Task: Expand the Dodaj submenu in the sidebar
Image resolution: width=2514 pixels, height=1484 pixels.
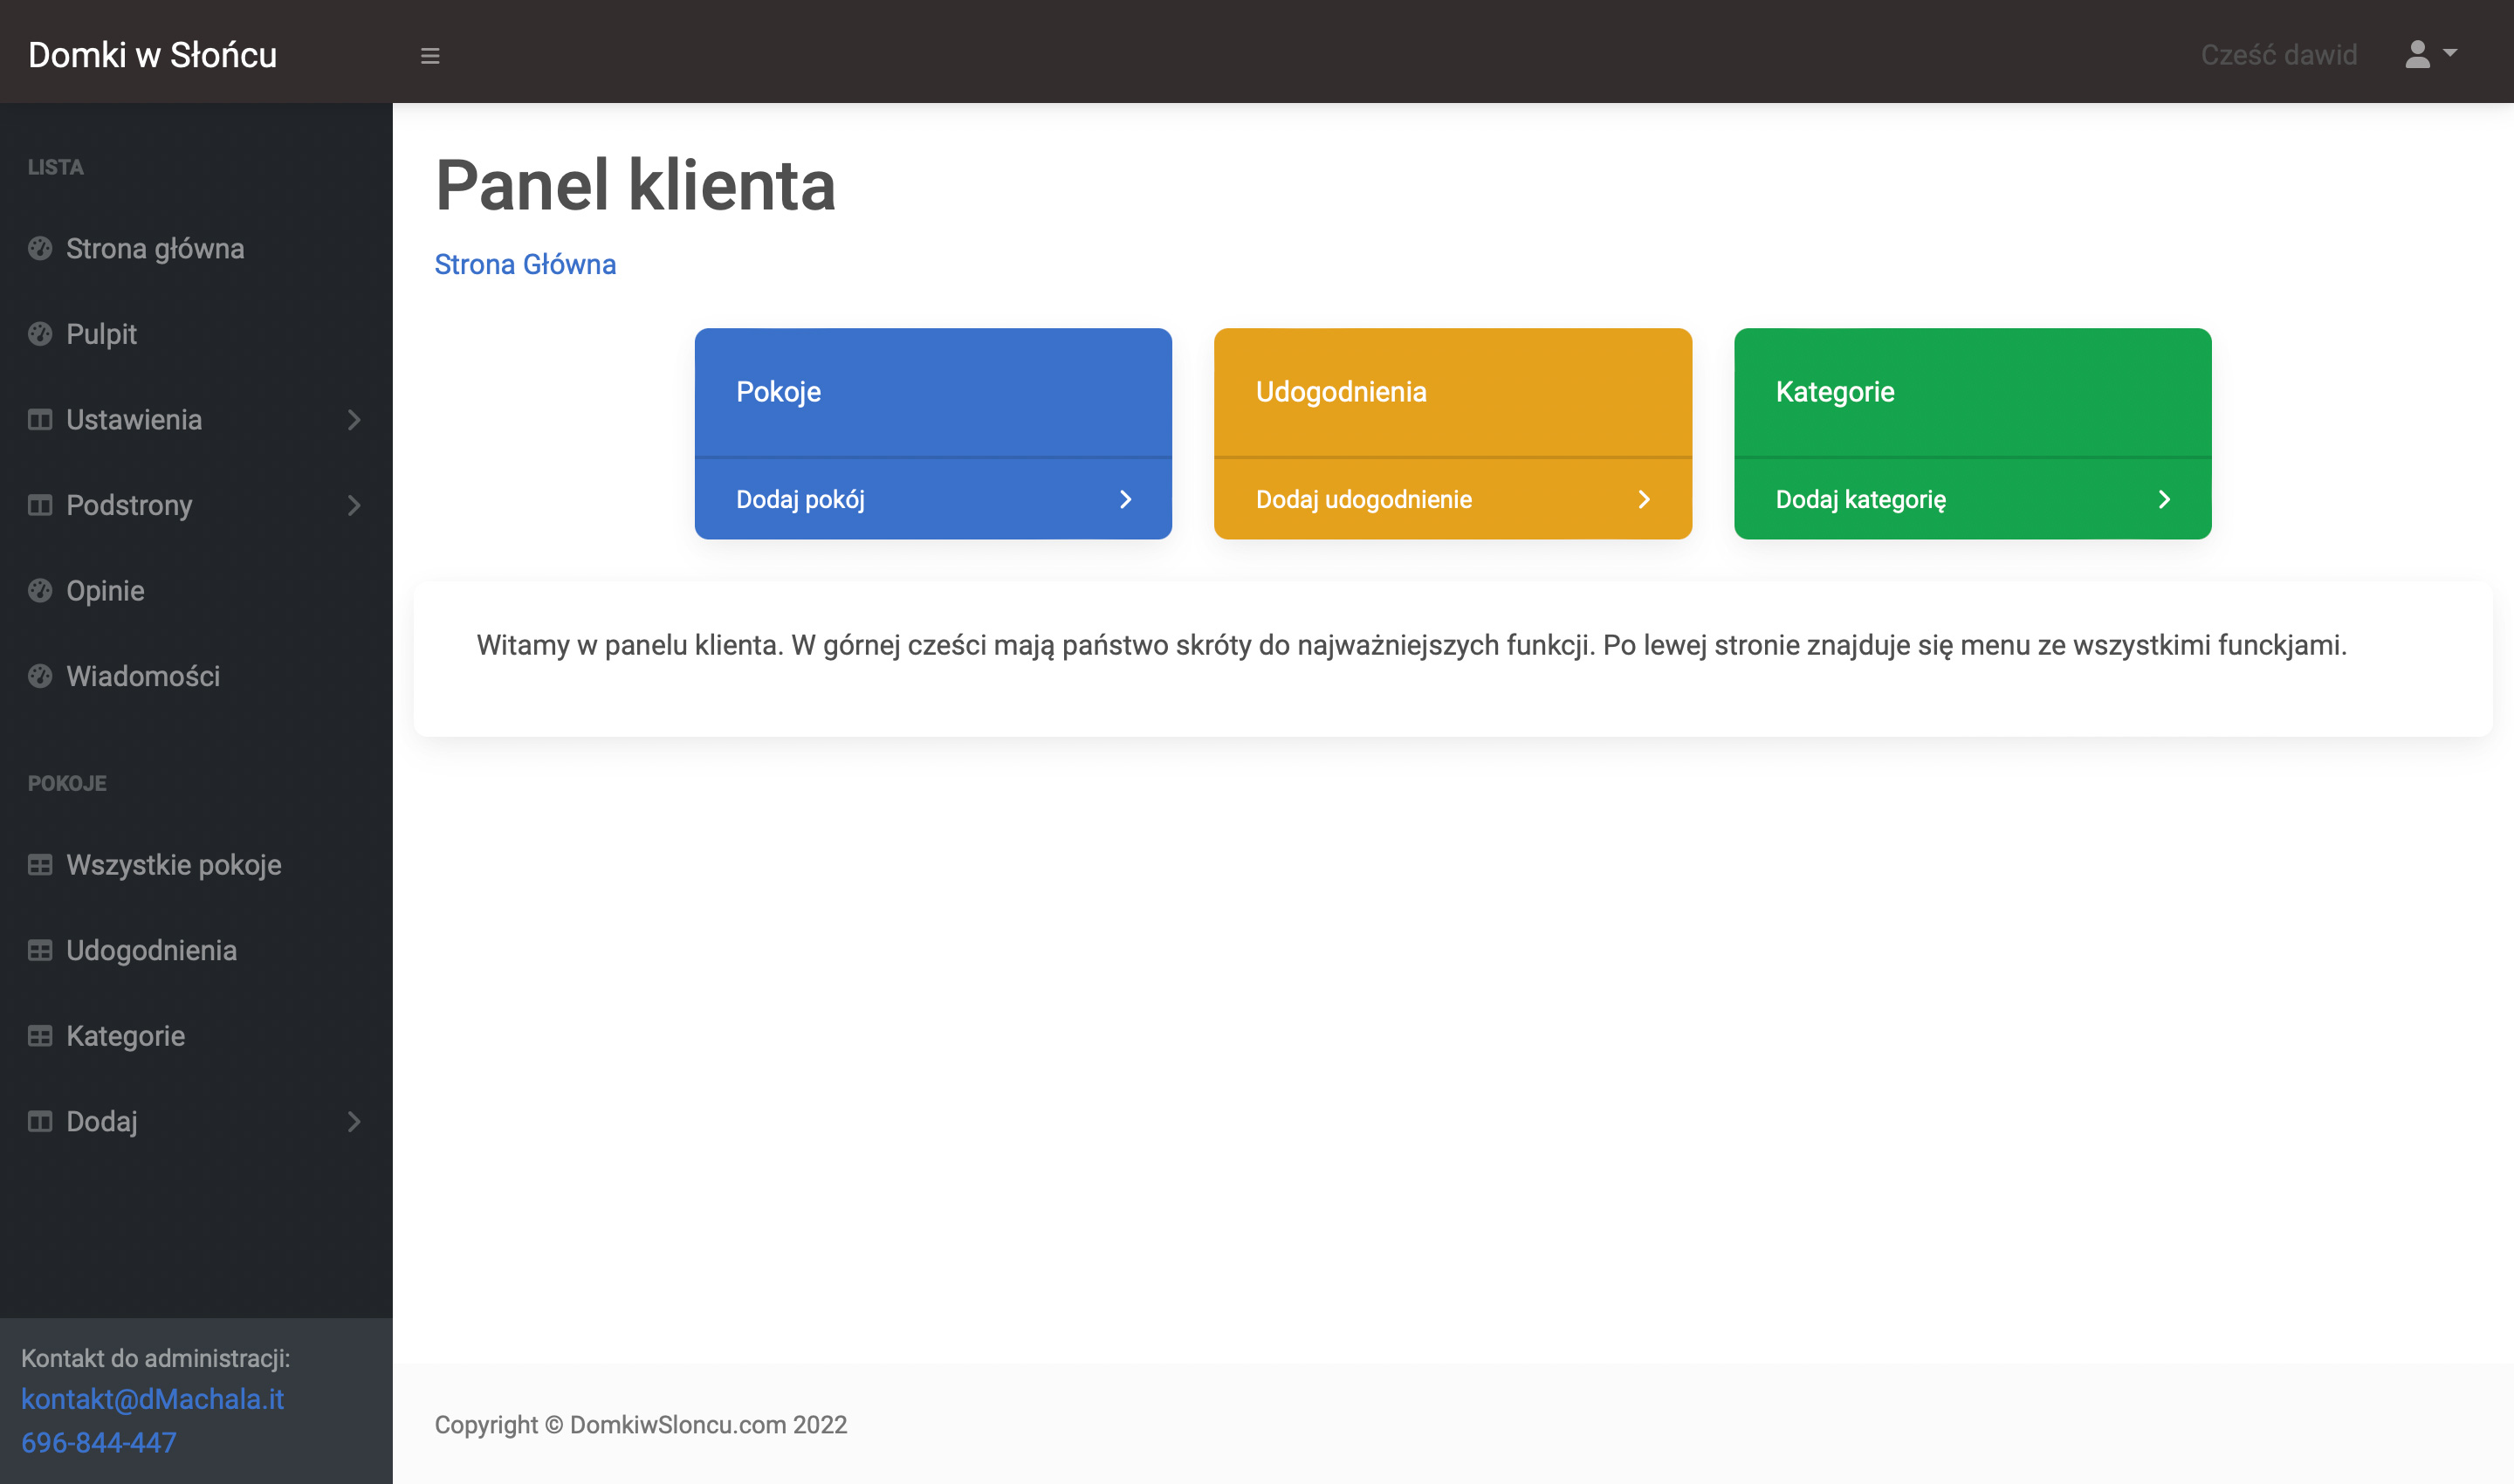Action: (355, 1122)
